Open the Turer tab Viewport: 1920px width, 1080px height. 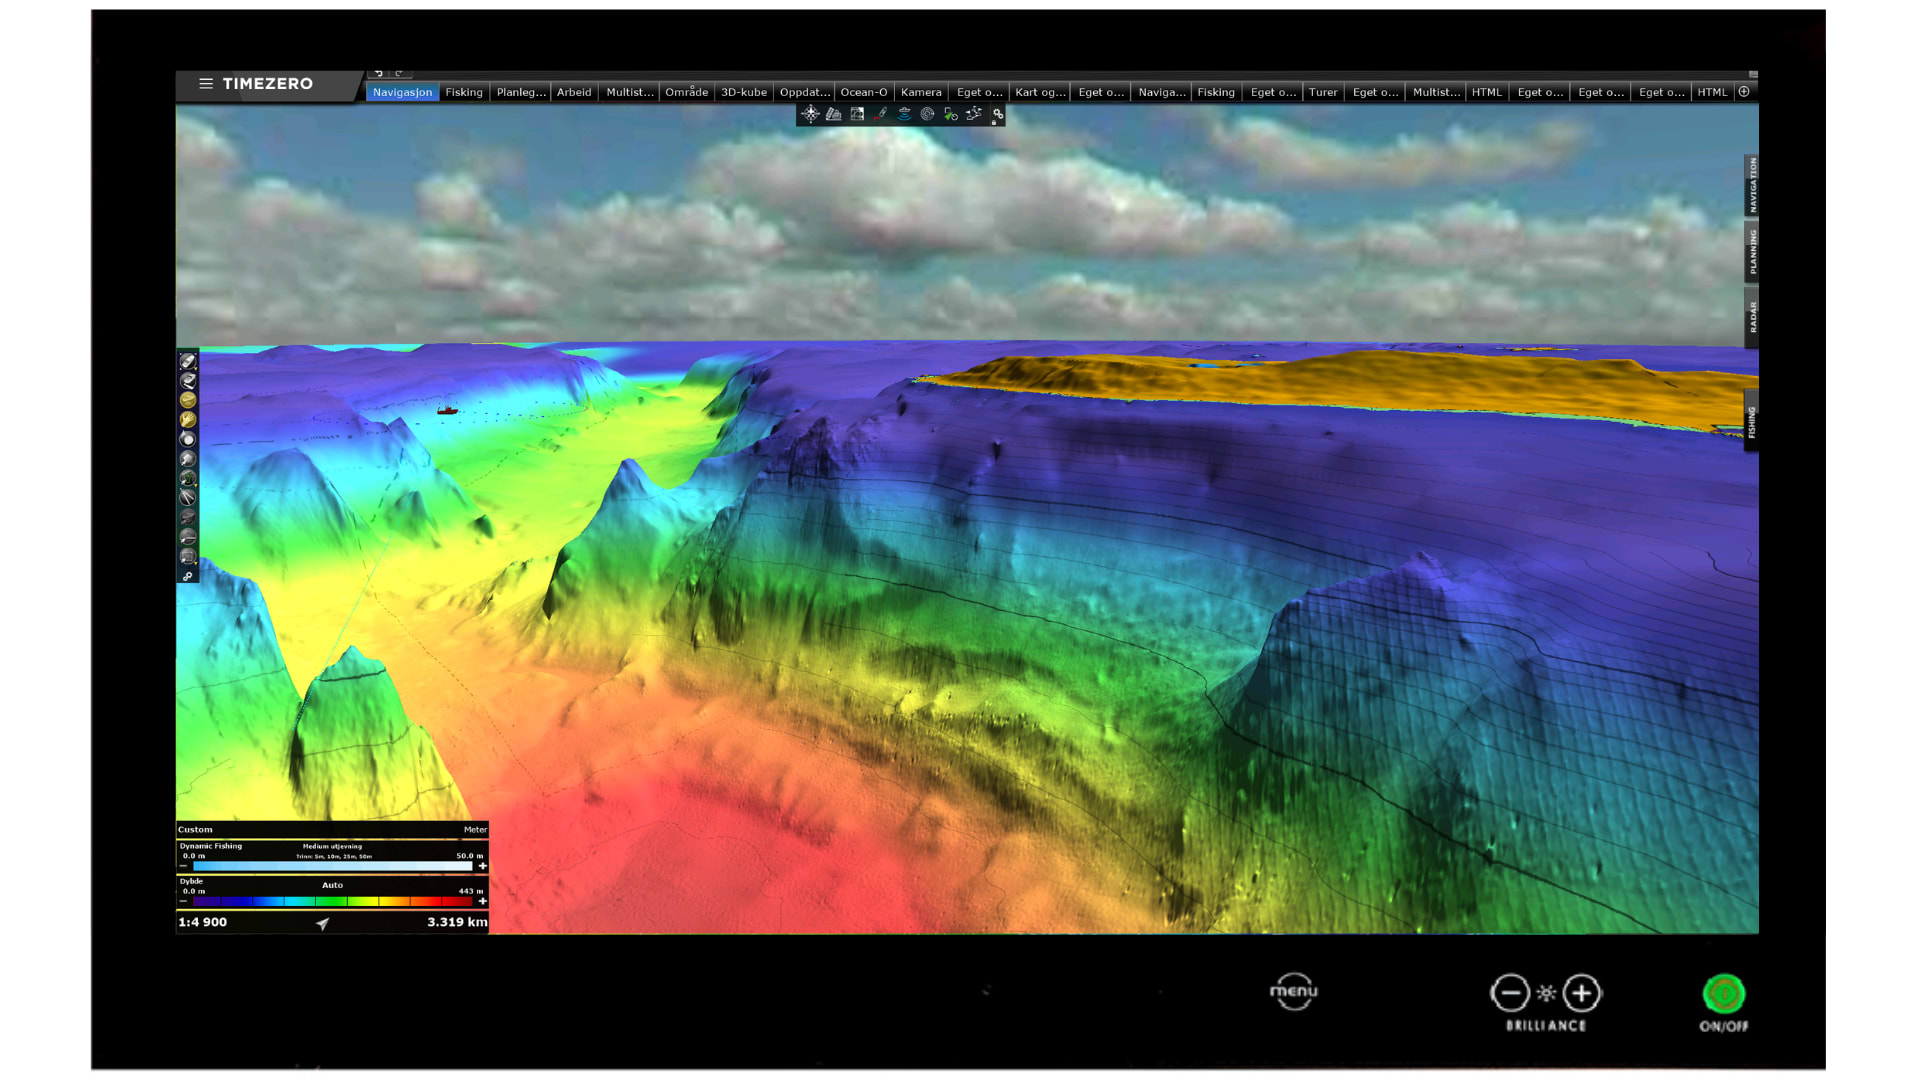click(1323, 92)
